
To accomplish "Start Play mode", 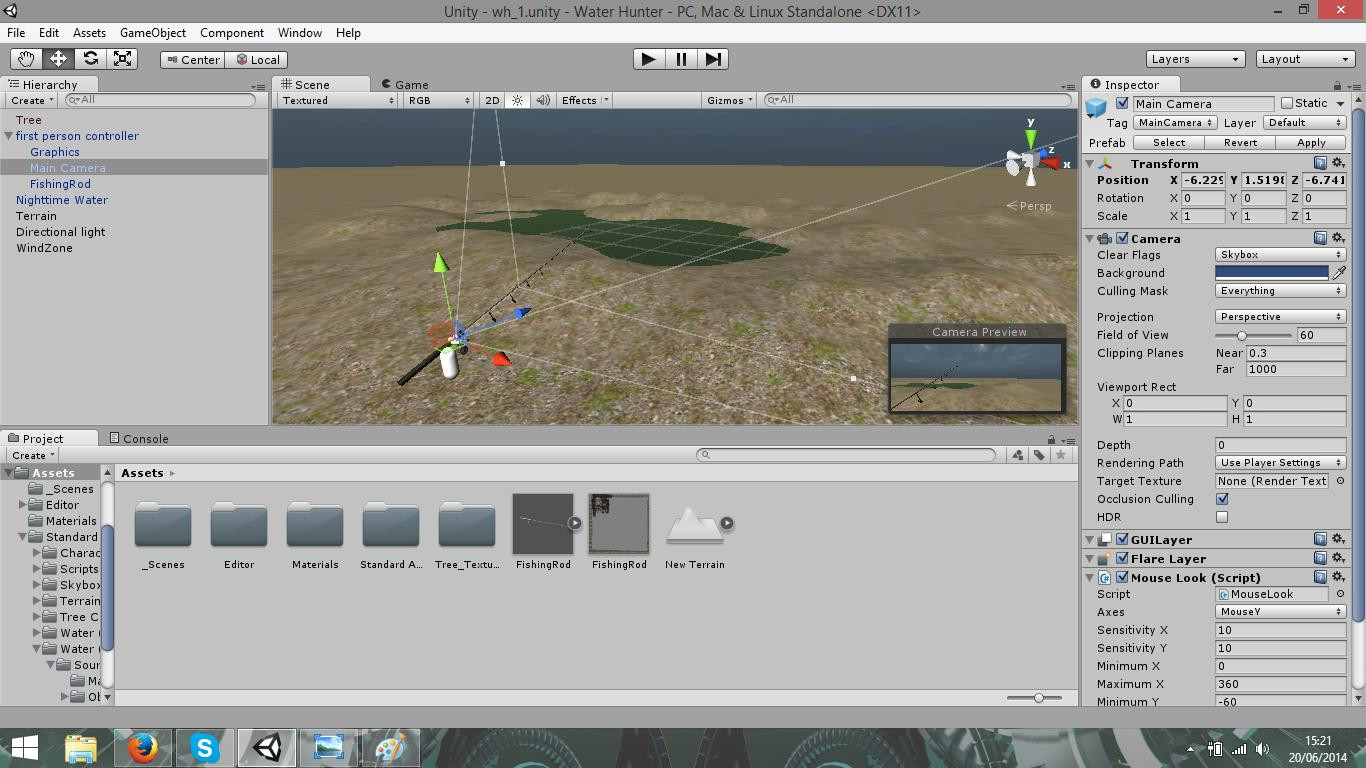I will coord(649,59).
